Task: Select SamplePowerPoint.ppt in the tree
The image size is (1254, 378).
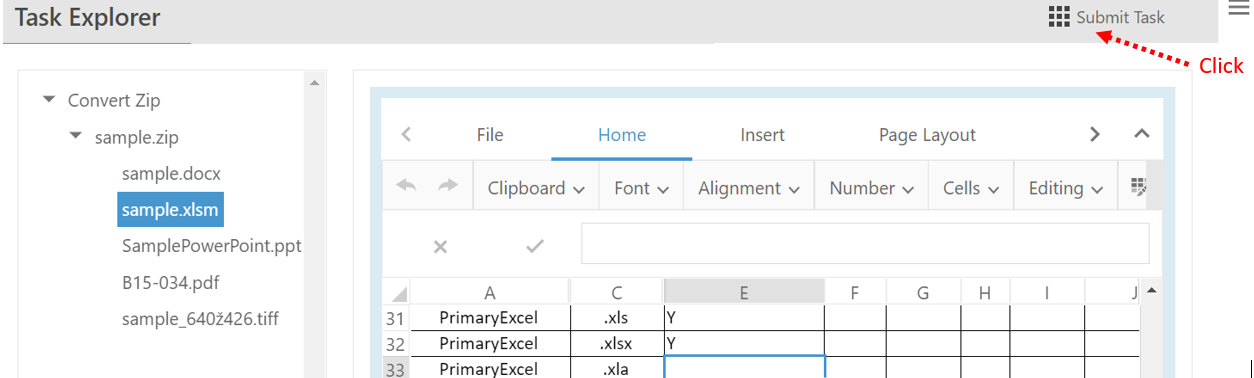Action: click(211, 245)
